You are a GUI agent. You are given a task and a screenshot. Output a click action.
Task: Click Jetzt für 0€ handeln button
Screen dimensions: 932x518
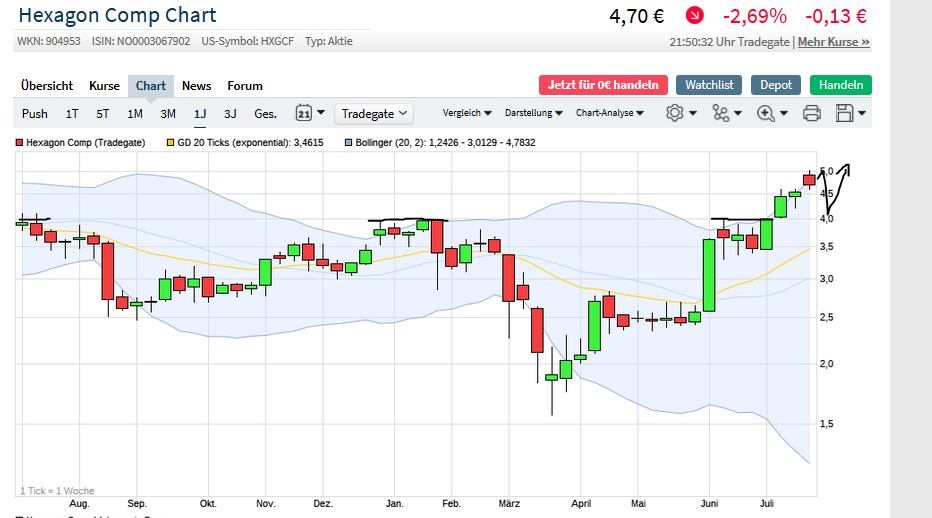tap(603, 85)
